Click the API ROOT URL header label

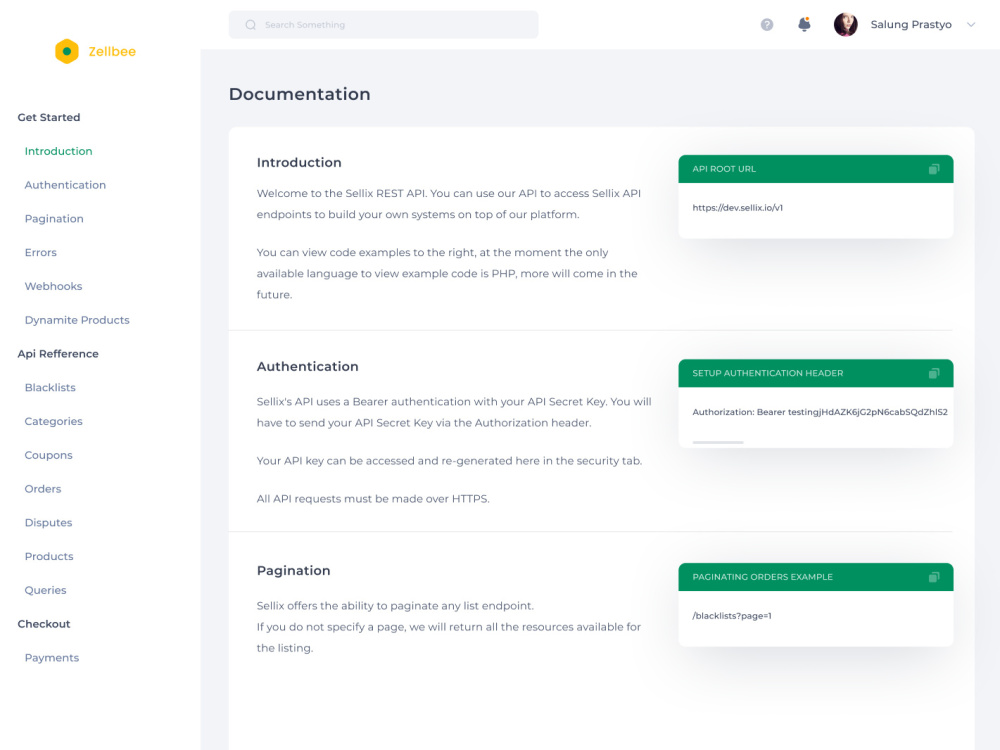click(724, 169)
